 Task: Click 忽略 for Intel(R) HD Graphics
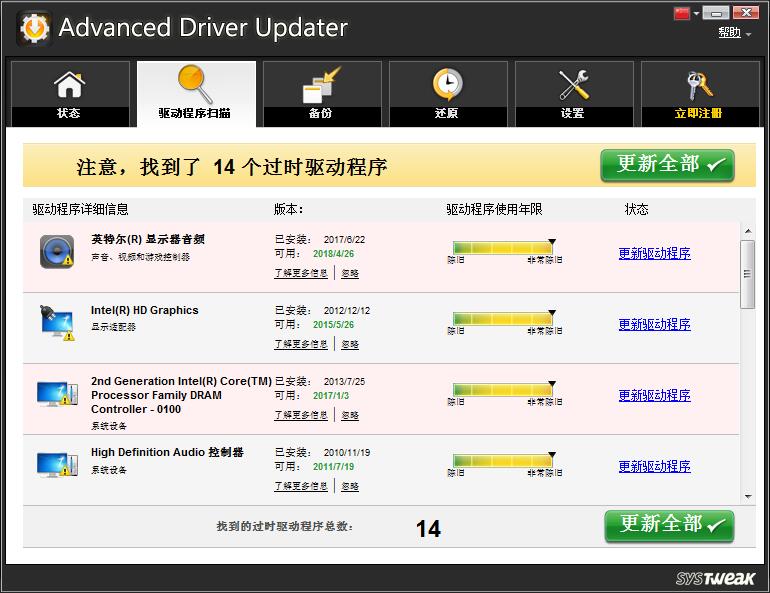(350, 344)
